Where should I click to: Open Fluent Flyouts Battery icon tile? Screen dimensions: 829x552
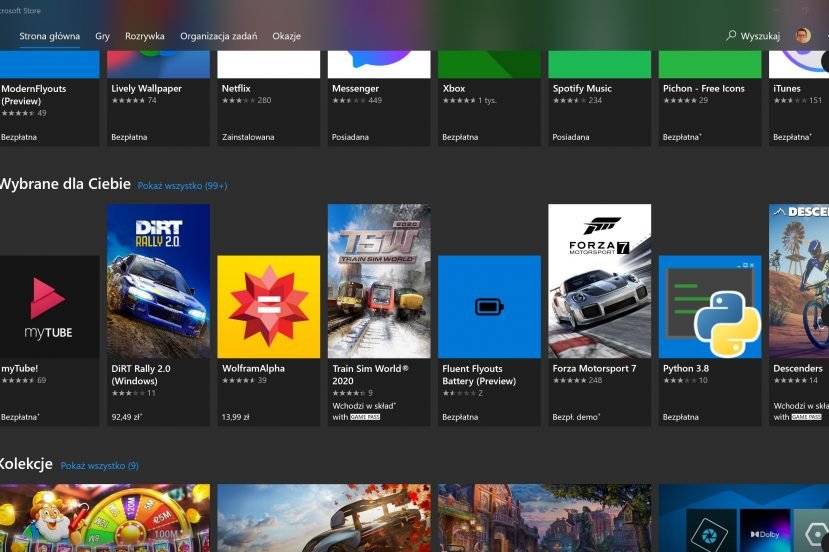point(489,307)
